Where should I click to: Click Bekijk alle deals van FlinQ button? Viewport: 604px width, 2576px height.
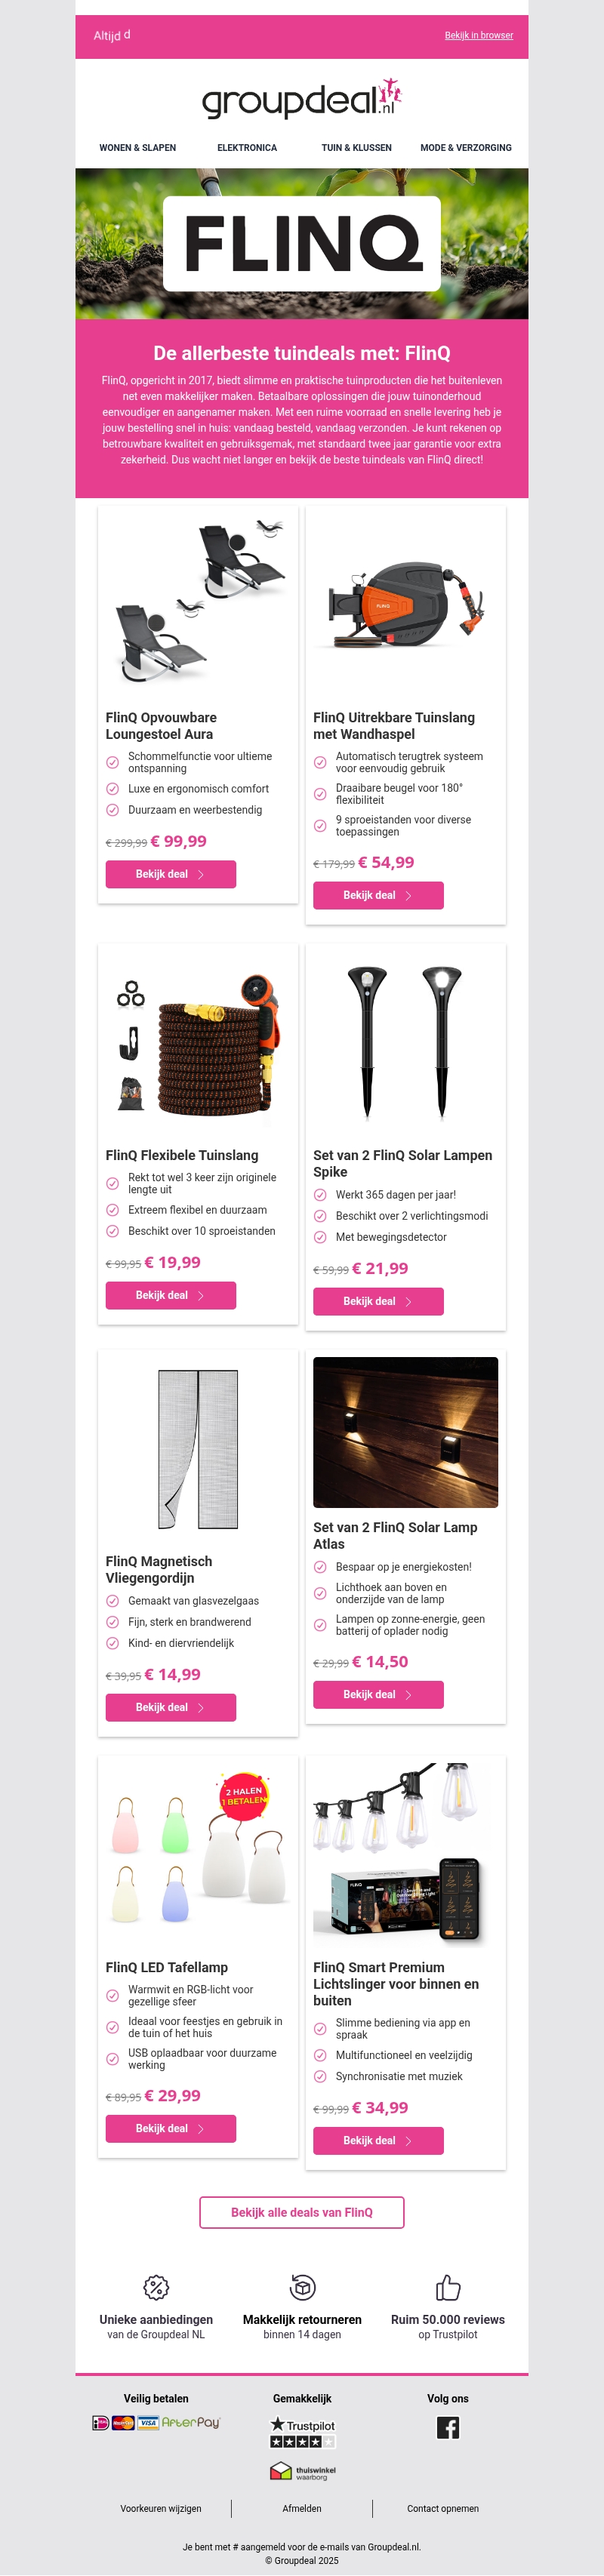click(302, 2212)
